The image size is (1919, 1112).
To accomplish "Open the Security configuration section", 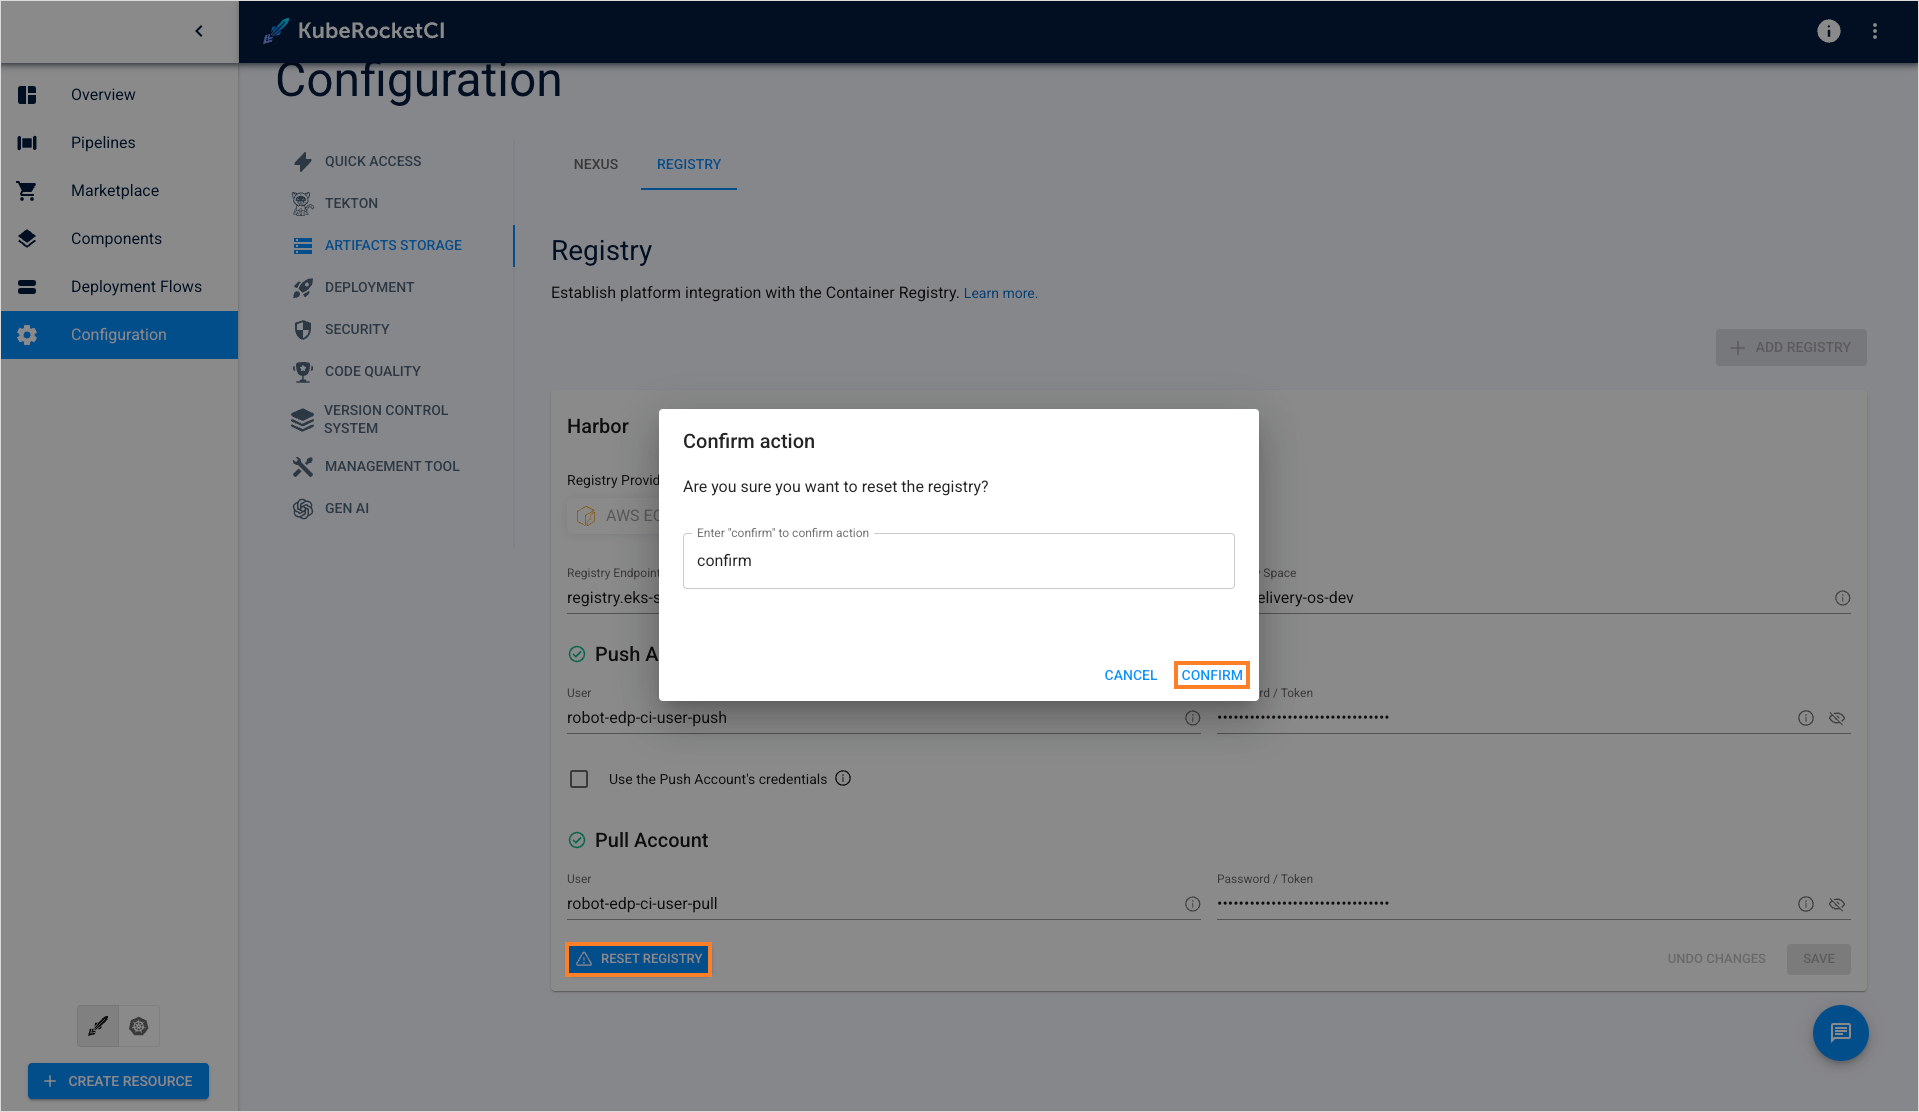I will coord(357,329).
